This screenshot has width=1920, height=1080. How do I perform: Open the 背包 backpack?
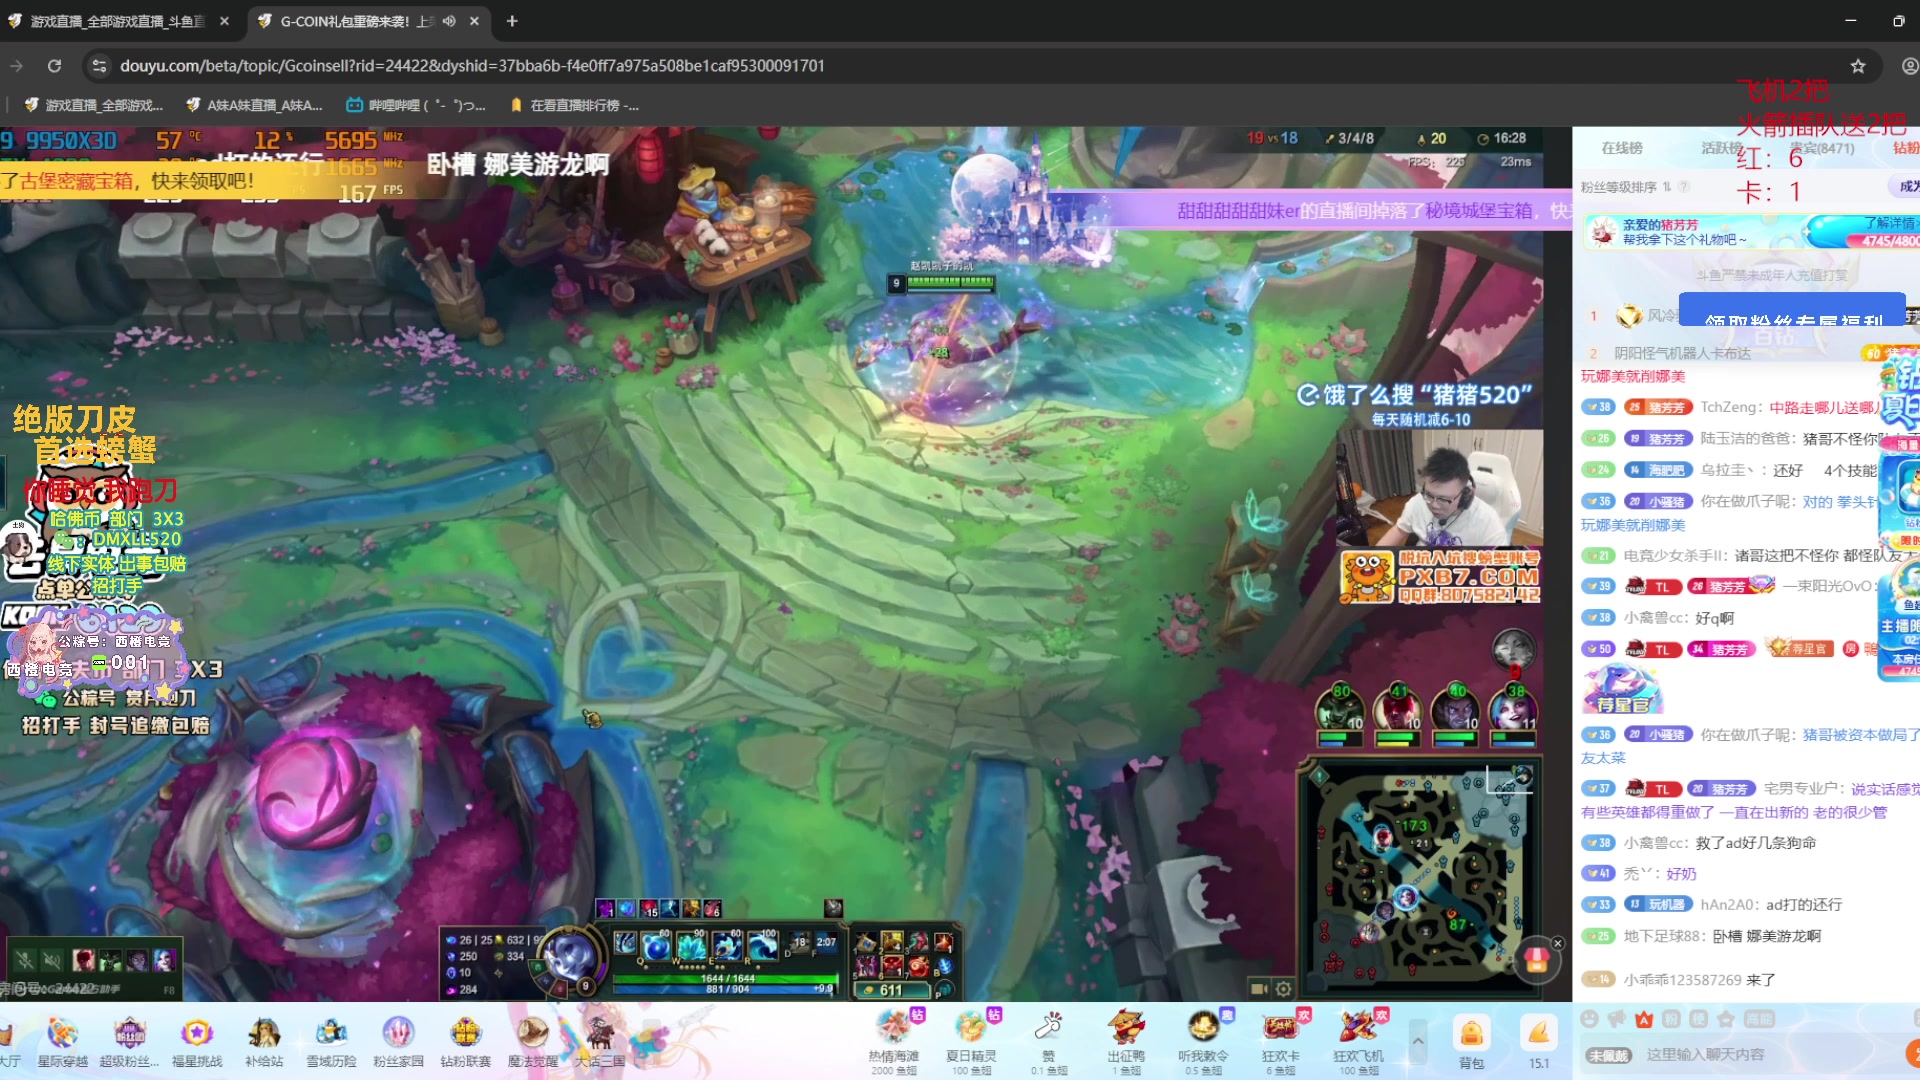pyautogui.click(x=1471, y=1042)
